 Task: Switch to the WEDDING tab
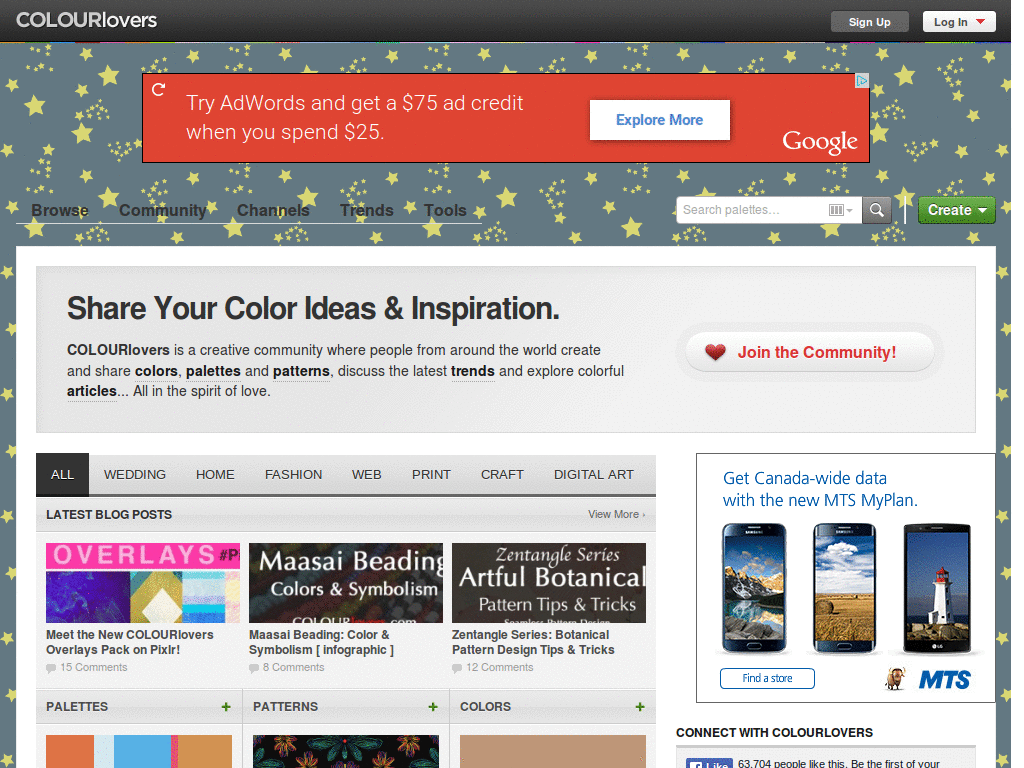[135, 475]
